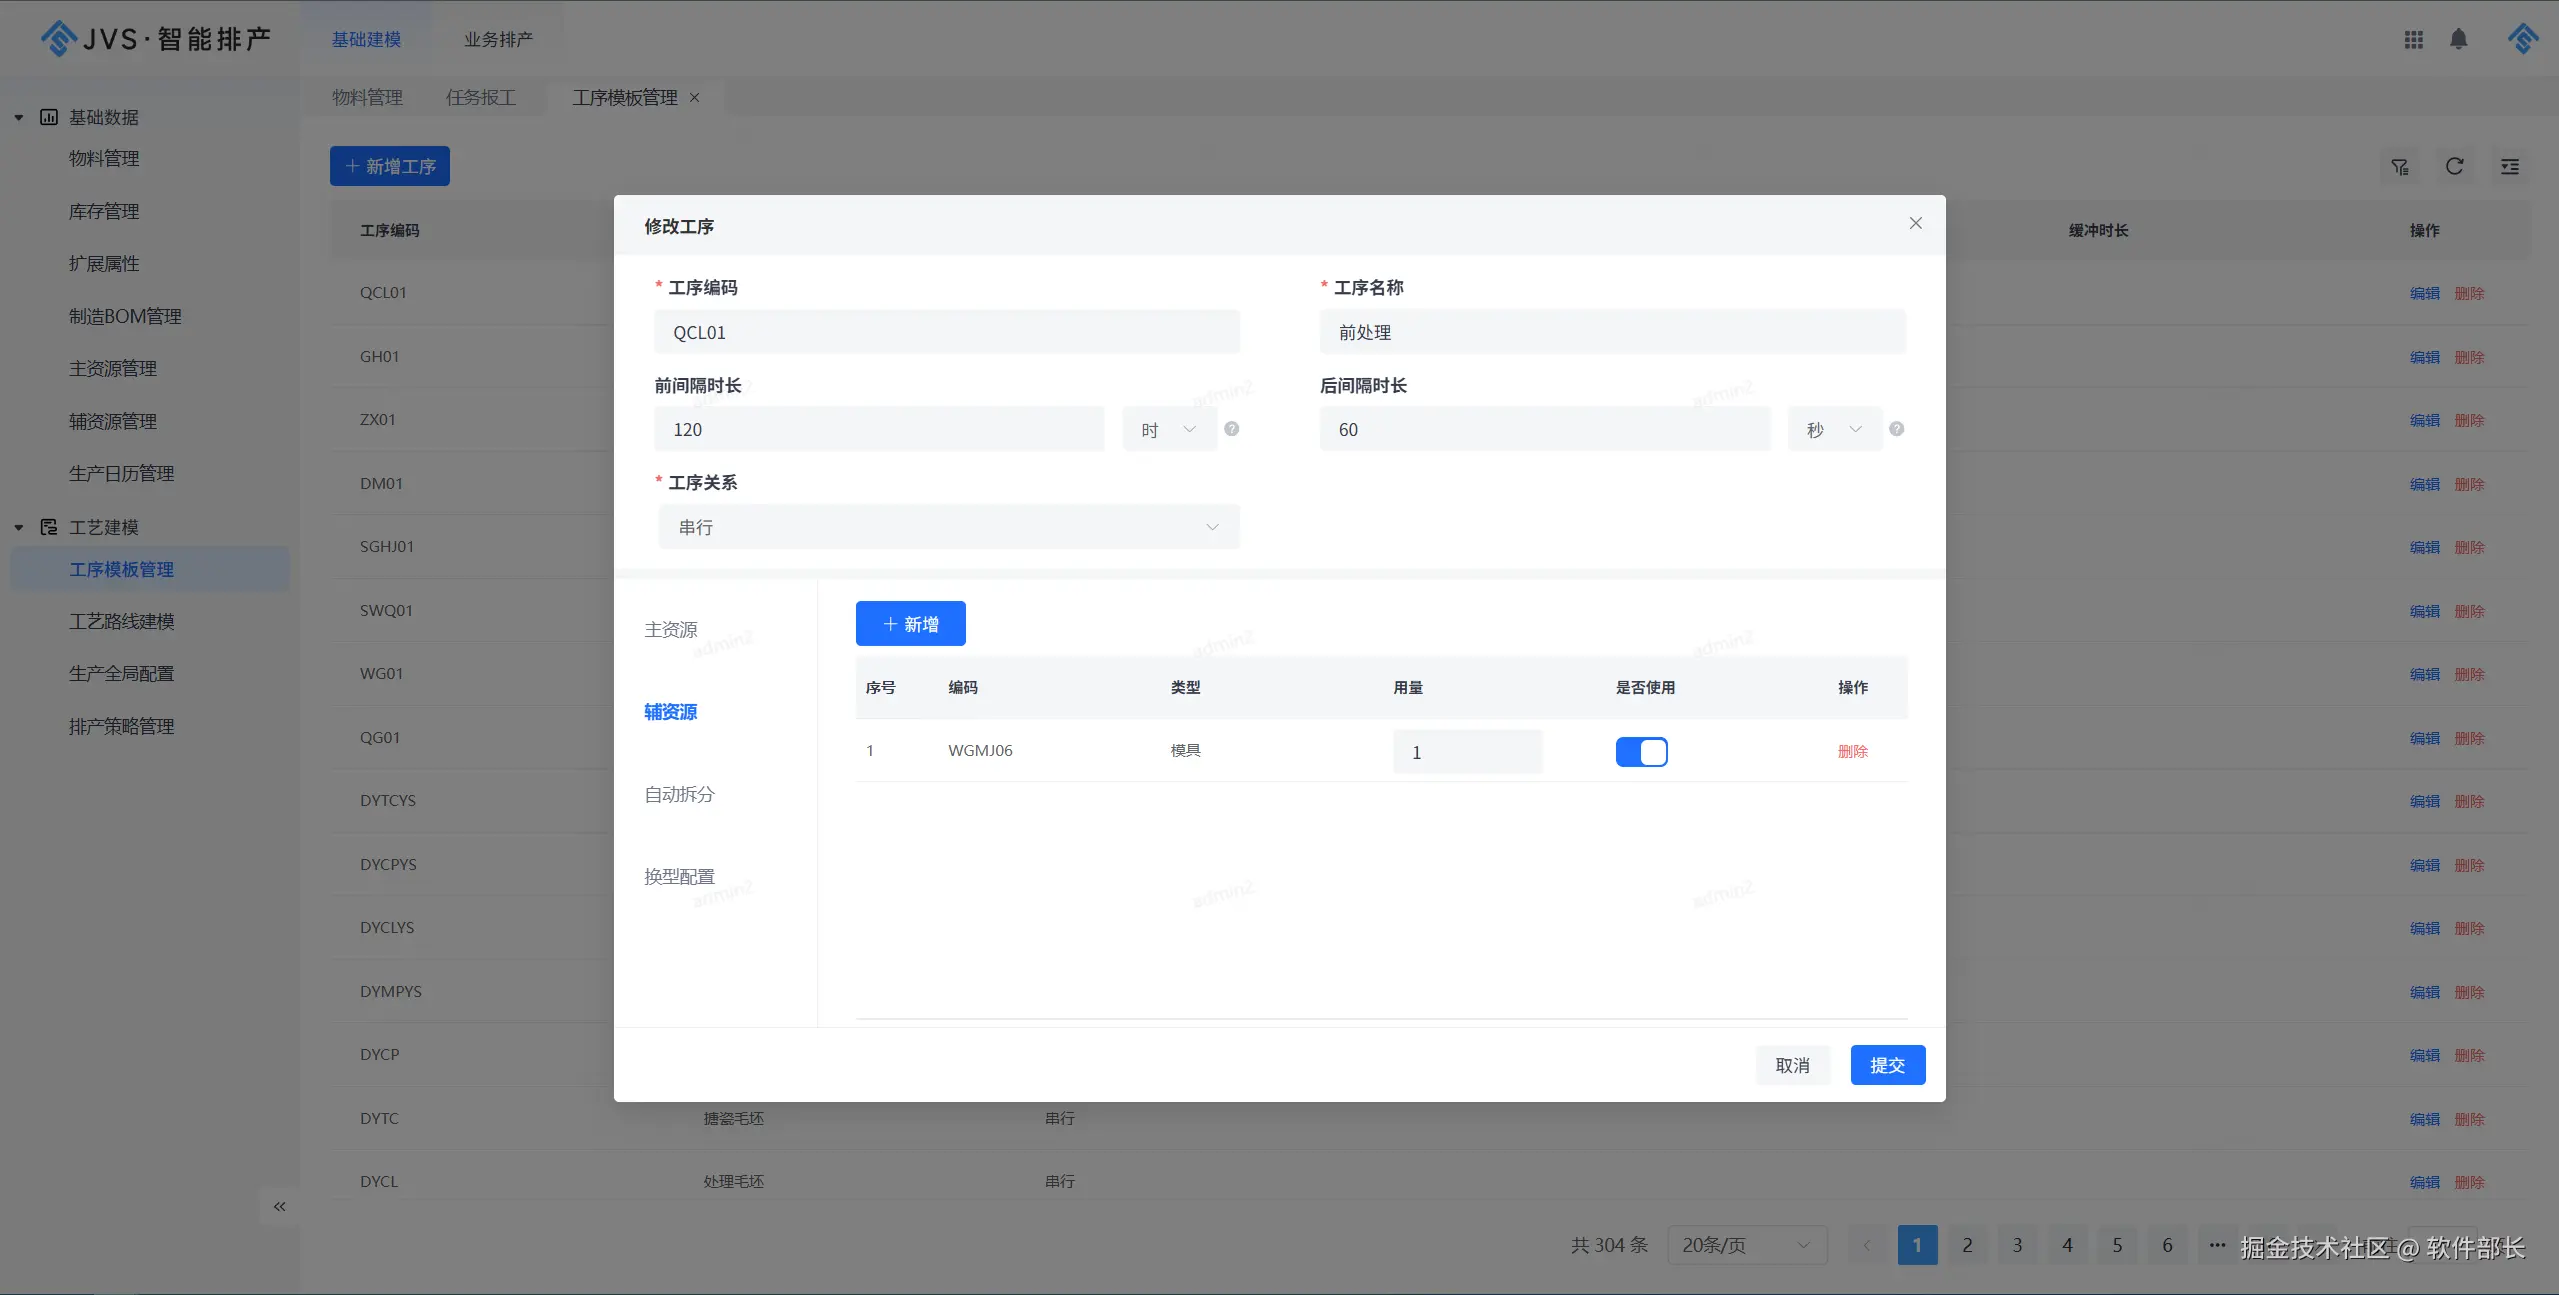The image size is (2559, 1295).
Task: Delete the WGMJ06 row via 删除
Action: click(x=1852, y=751)
